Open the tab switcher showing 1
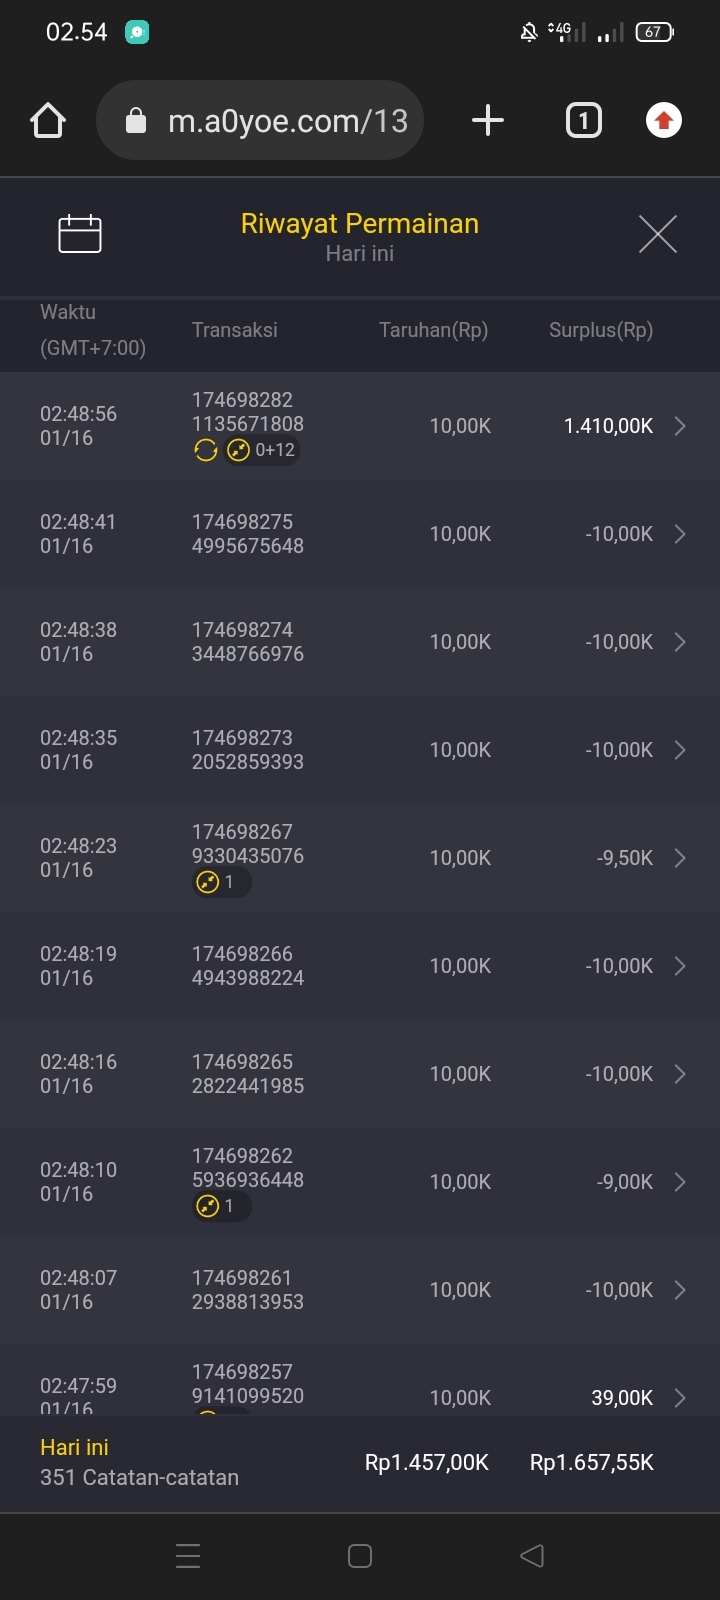Image resolution: width=720 pixels, height=1600 pixels. pos(584,121)
